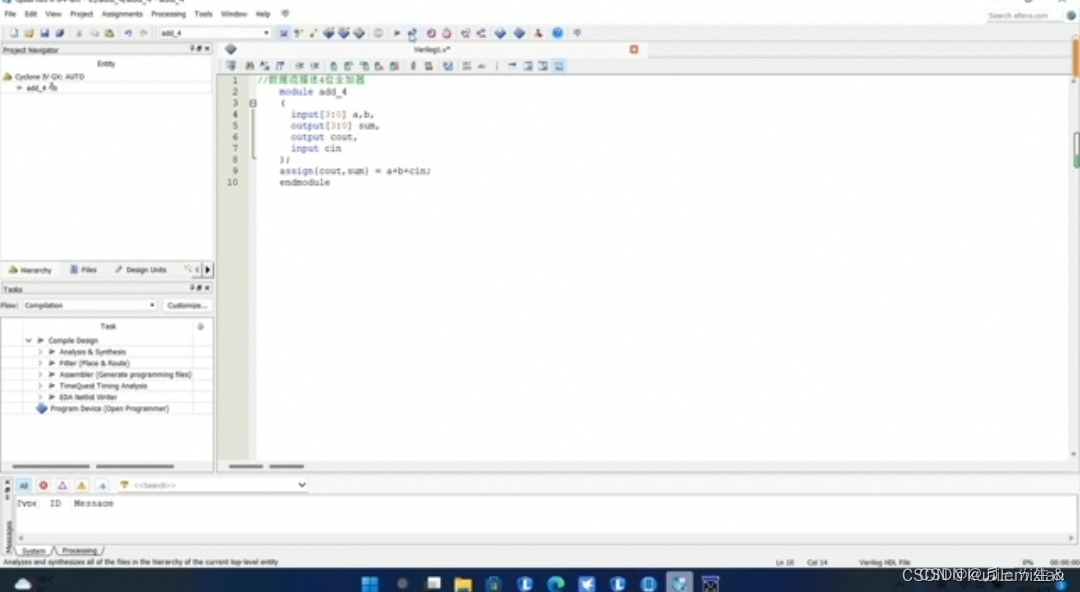Click the Redo arrow icon
This screenshot has height=592, width=1080.
pyautogui.click(x=143, y=33)
